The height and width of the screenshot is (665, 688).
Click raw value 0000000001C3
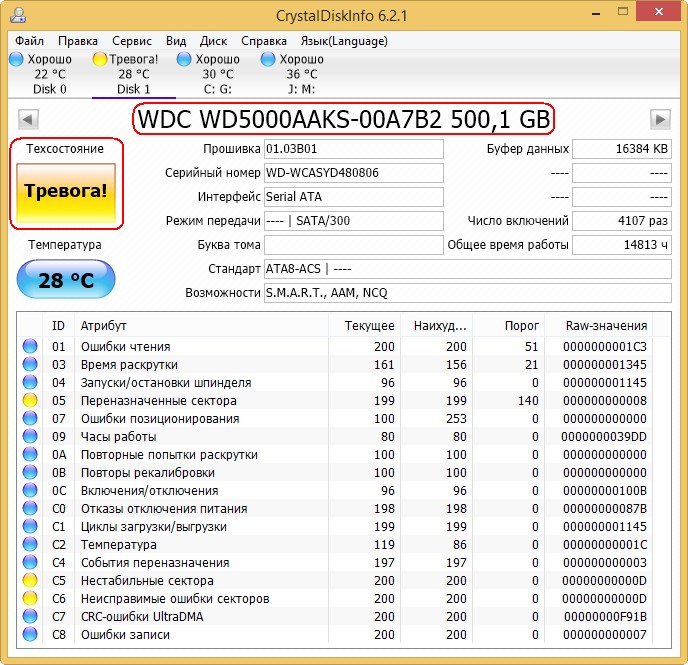tap(605, 347)
